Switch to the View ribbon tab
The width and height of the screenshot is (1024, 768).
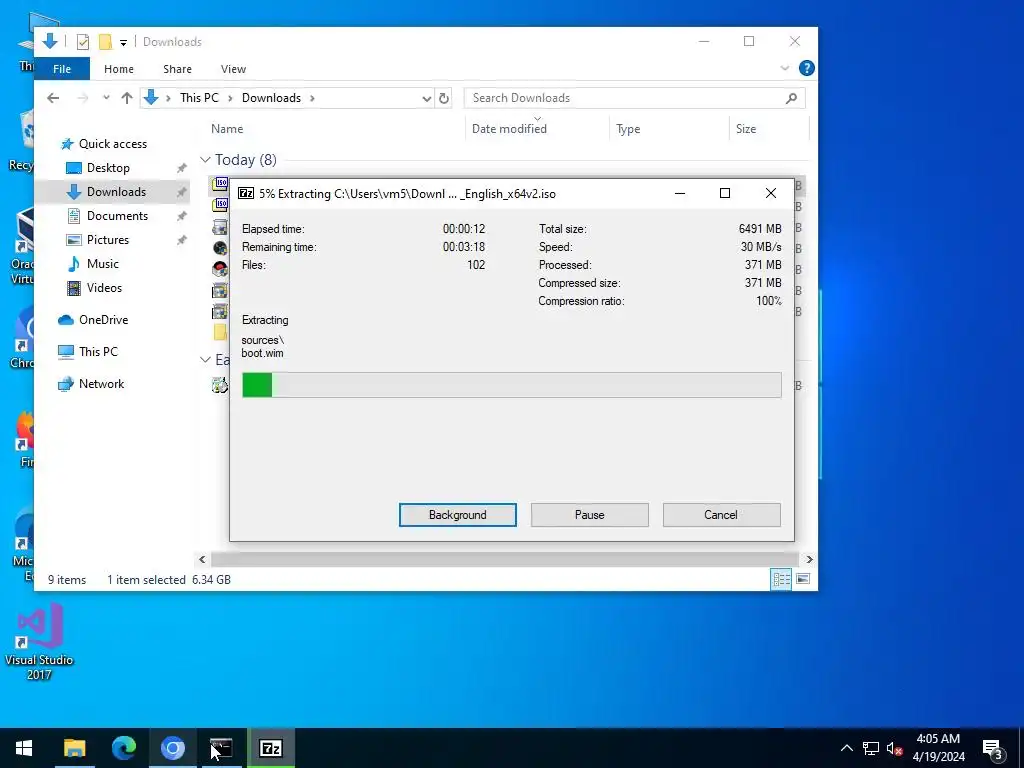(x=233, y=69)
